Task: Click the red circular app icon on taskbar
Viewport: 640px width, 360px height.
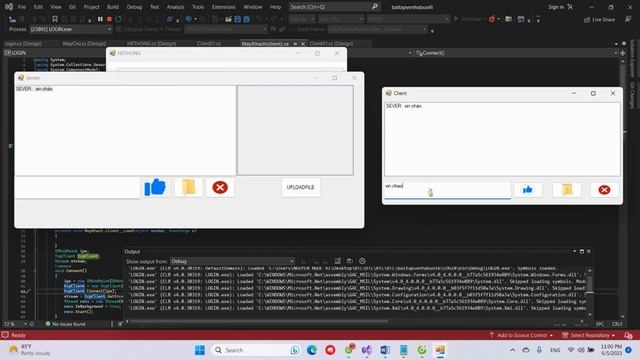Action: [x=330, y=350]
